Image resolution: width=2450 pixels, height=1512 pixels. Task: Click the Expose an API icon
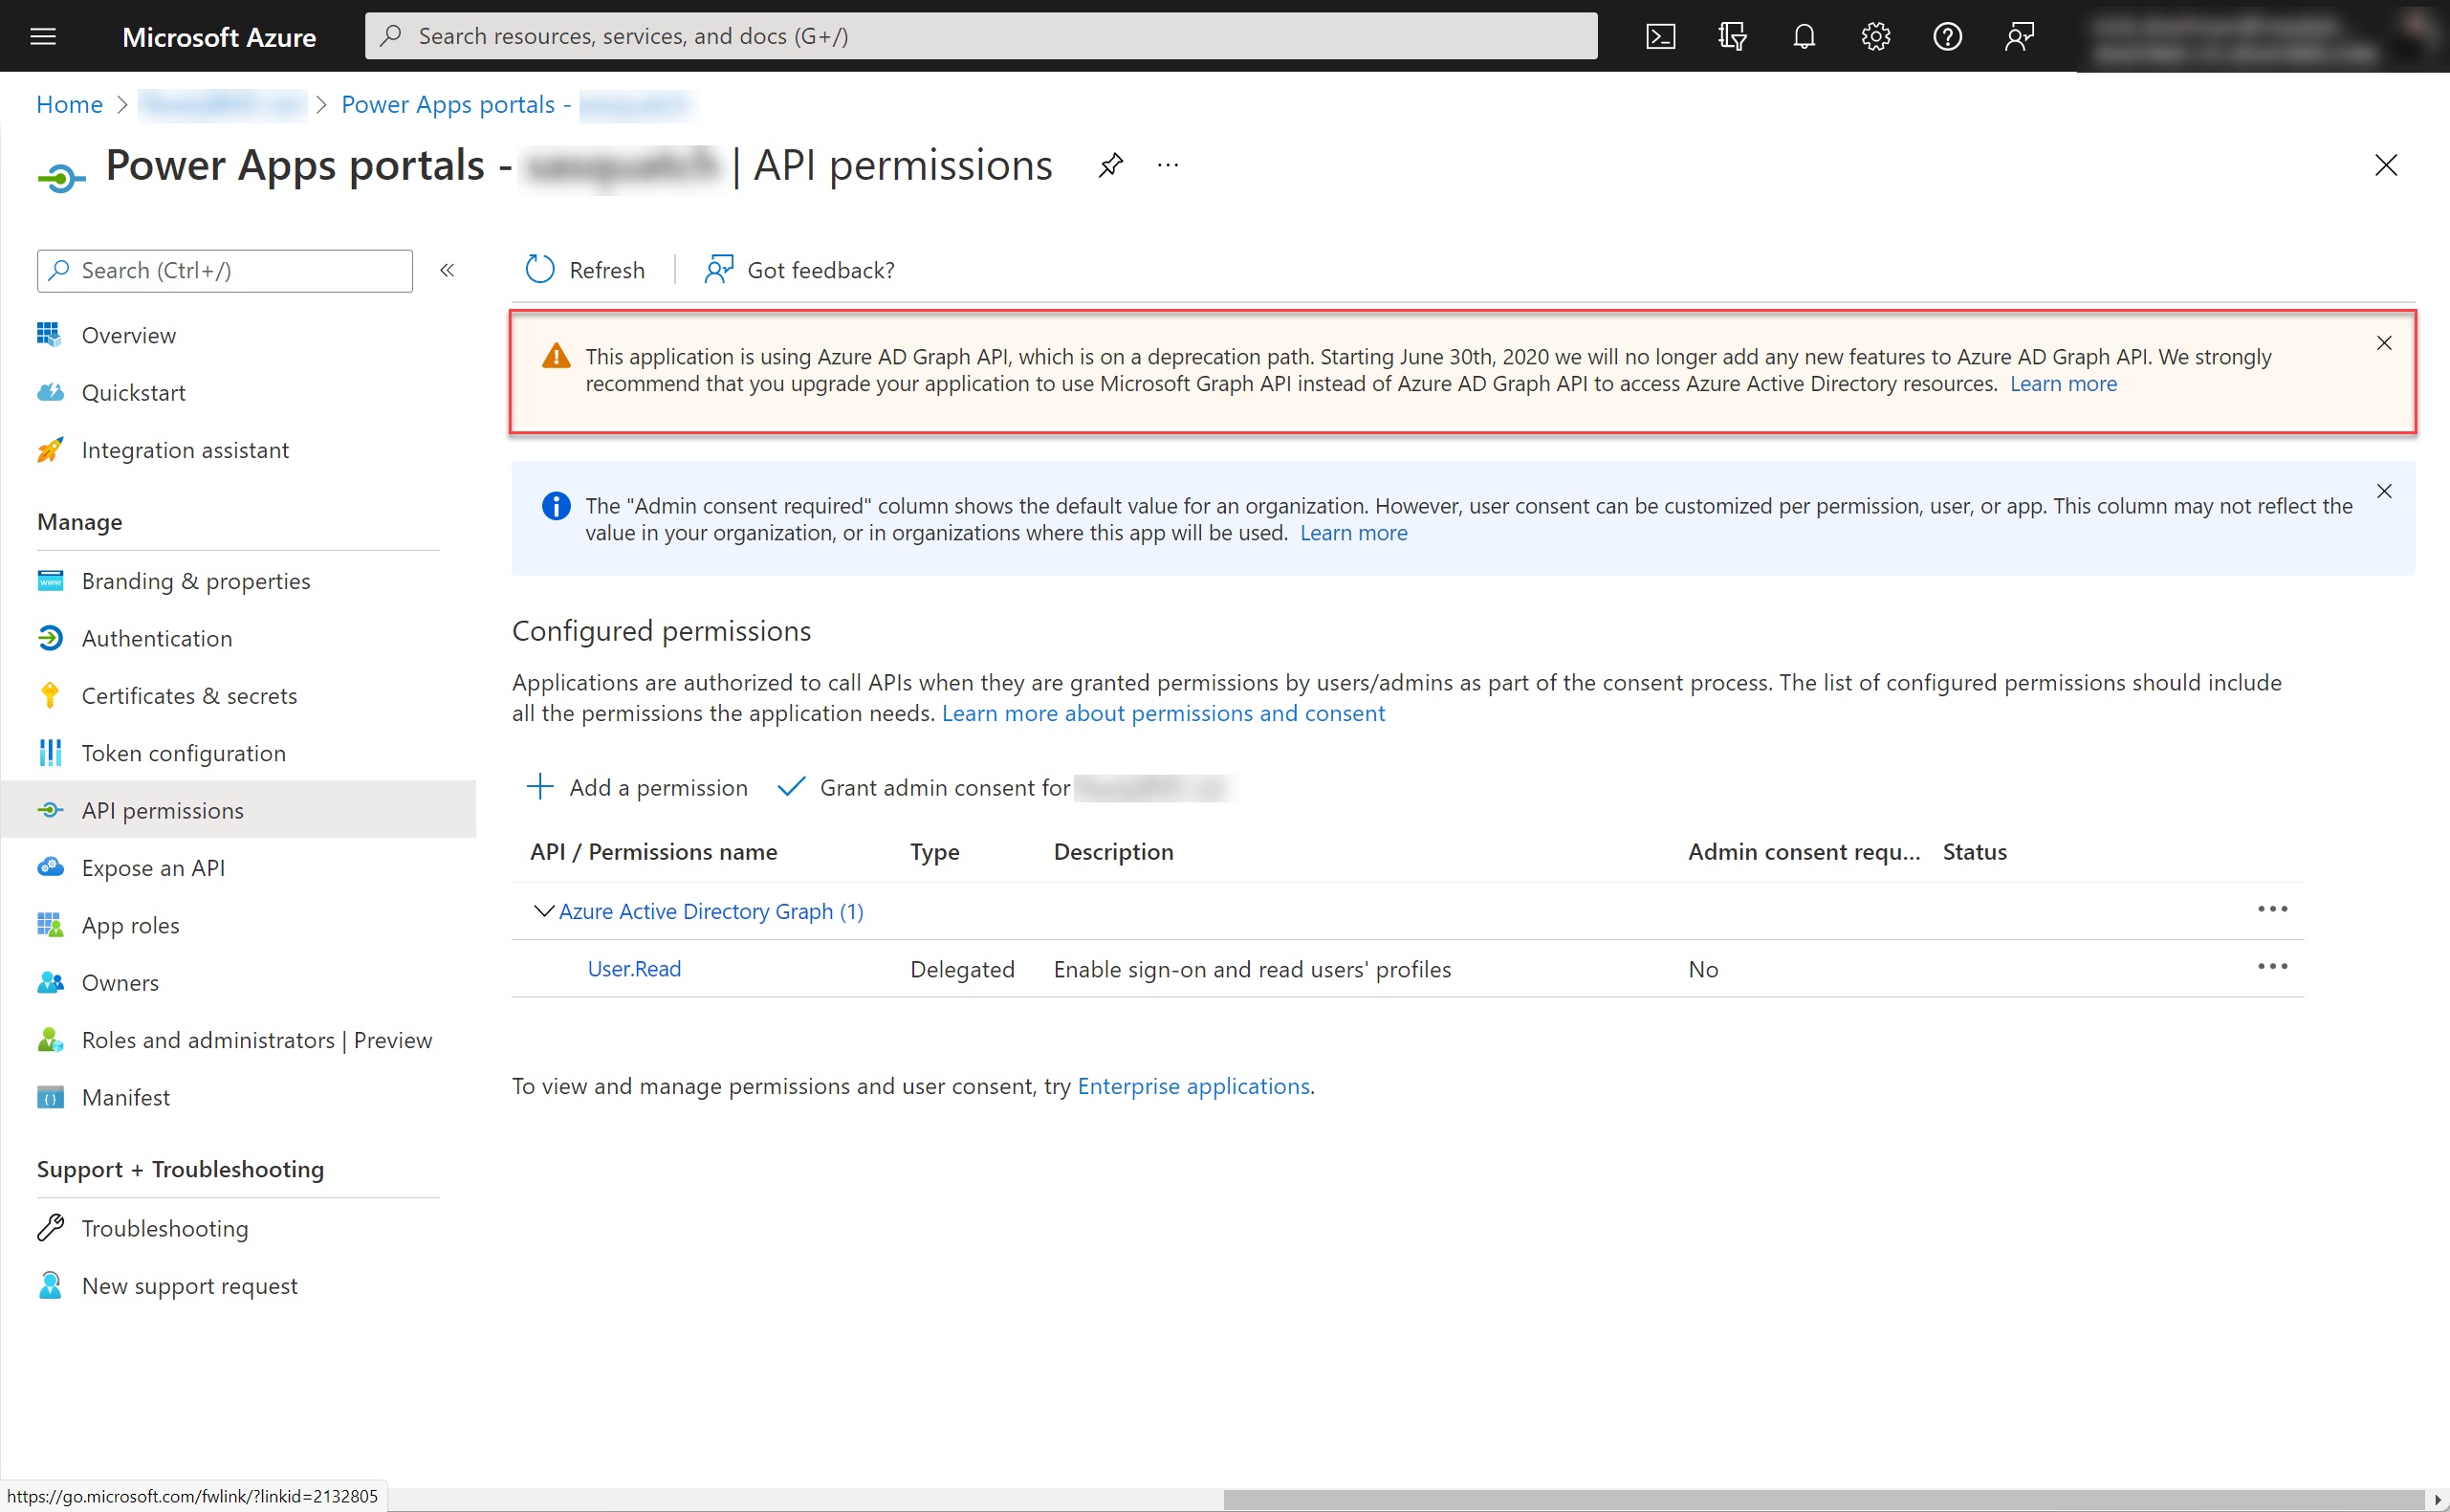tap(49, 866)
